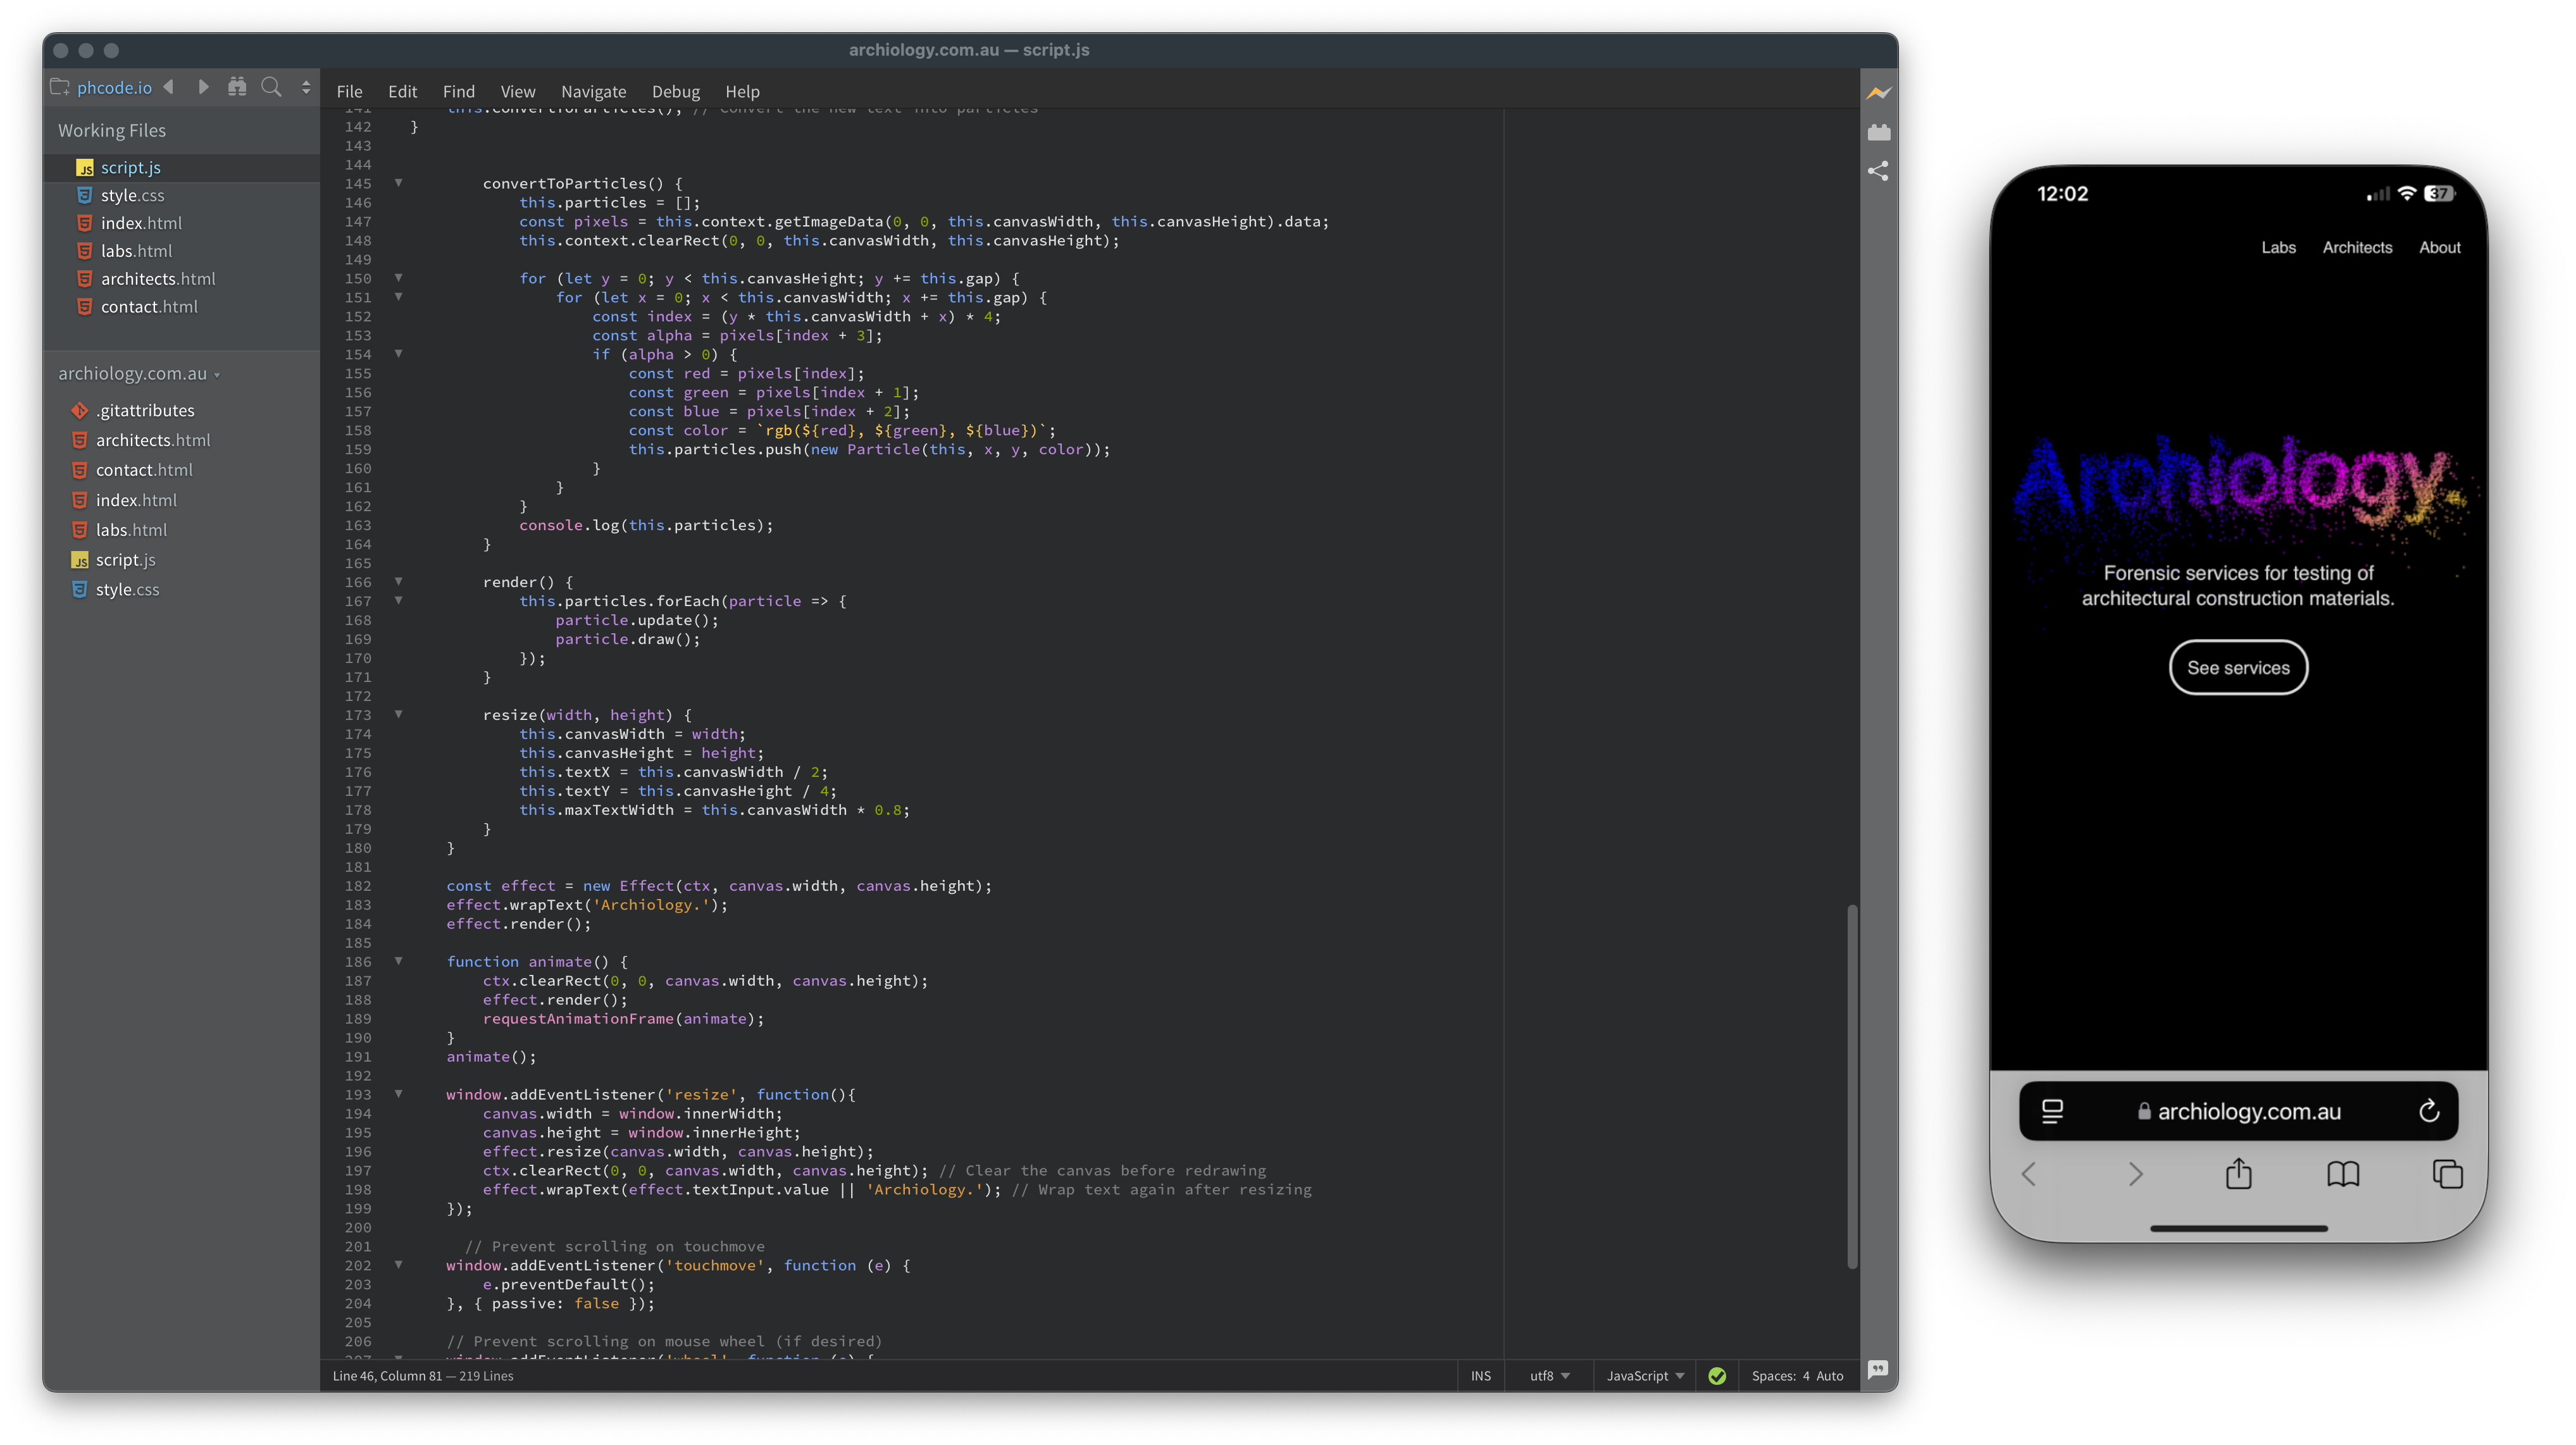Tap the About link on phone page

click(2439, 247)
